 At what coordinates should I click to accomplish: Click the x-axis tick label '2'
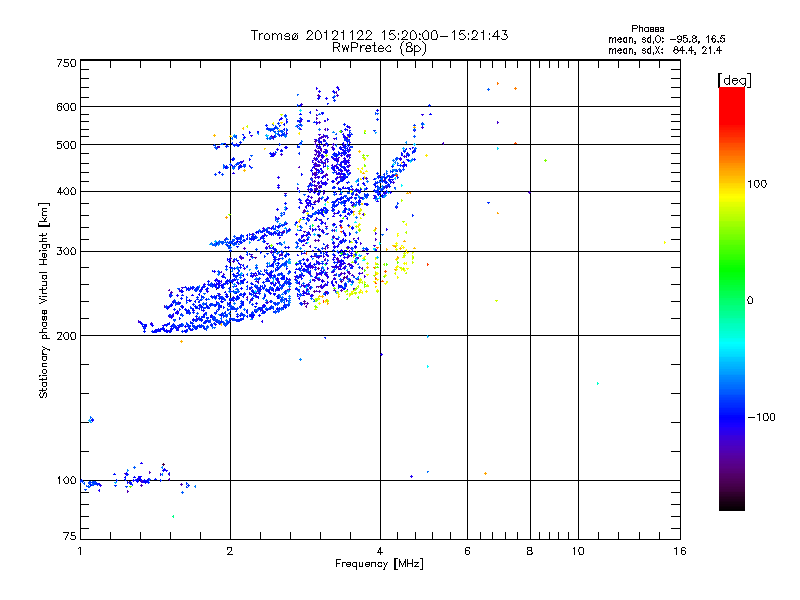(x=230, y=551)
